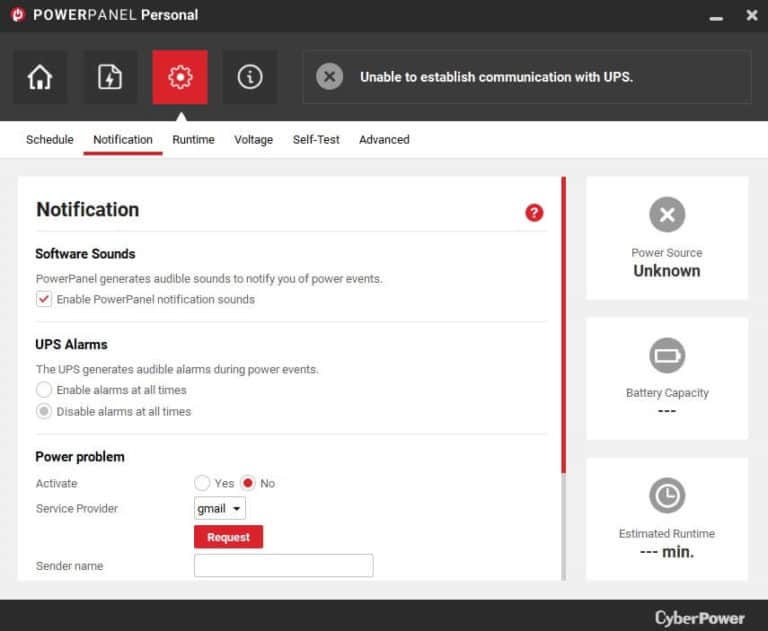
Task: Select the Settings gear icon
Action: click(180, 77)
